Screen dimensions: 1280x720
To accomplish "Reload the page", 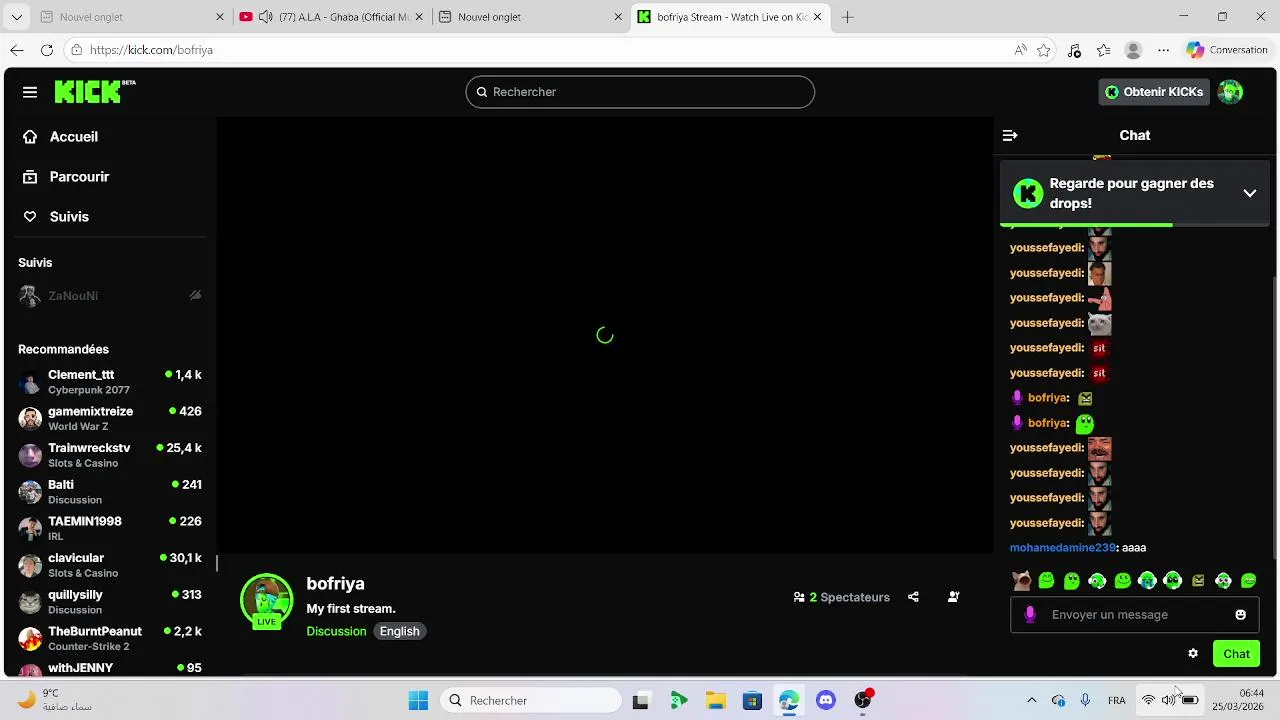I will [x=46, y=50].
